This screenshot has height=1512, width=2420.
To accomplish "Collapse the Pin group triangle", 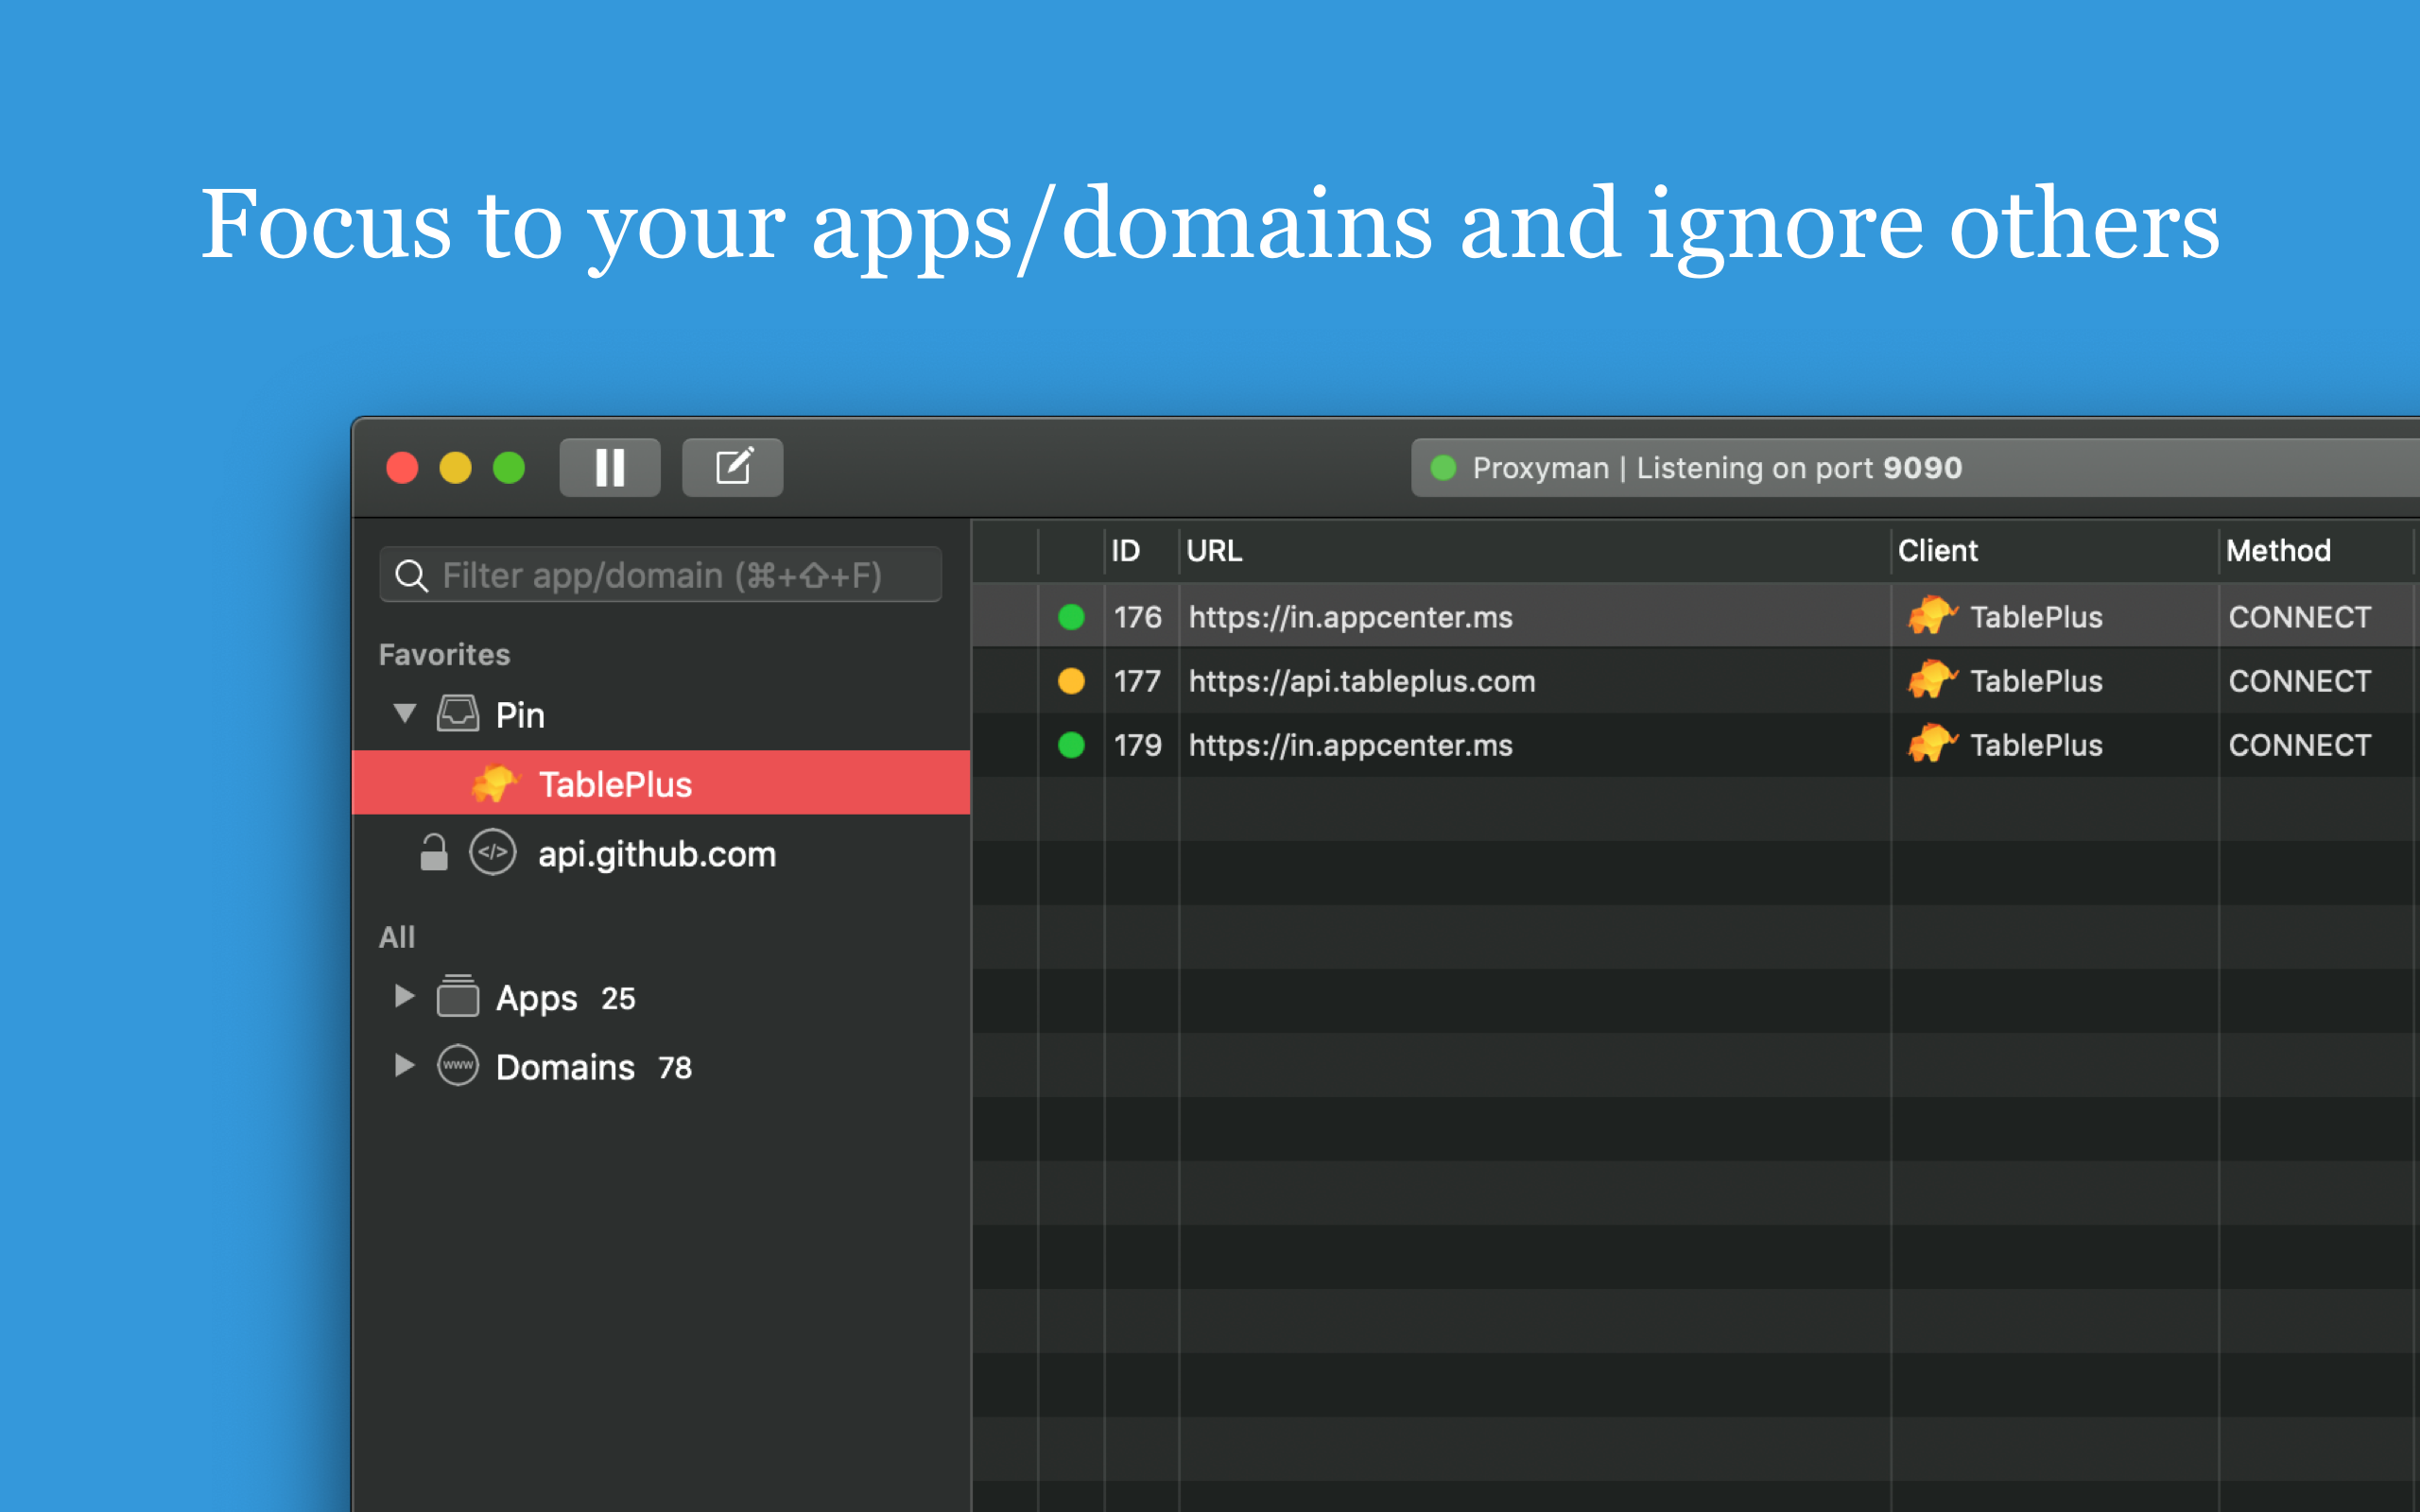I will click(404, 714).
